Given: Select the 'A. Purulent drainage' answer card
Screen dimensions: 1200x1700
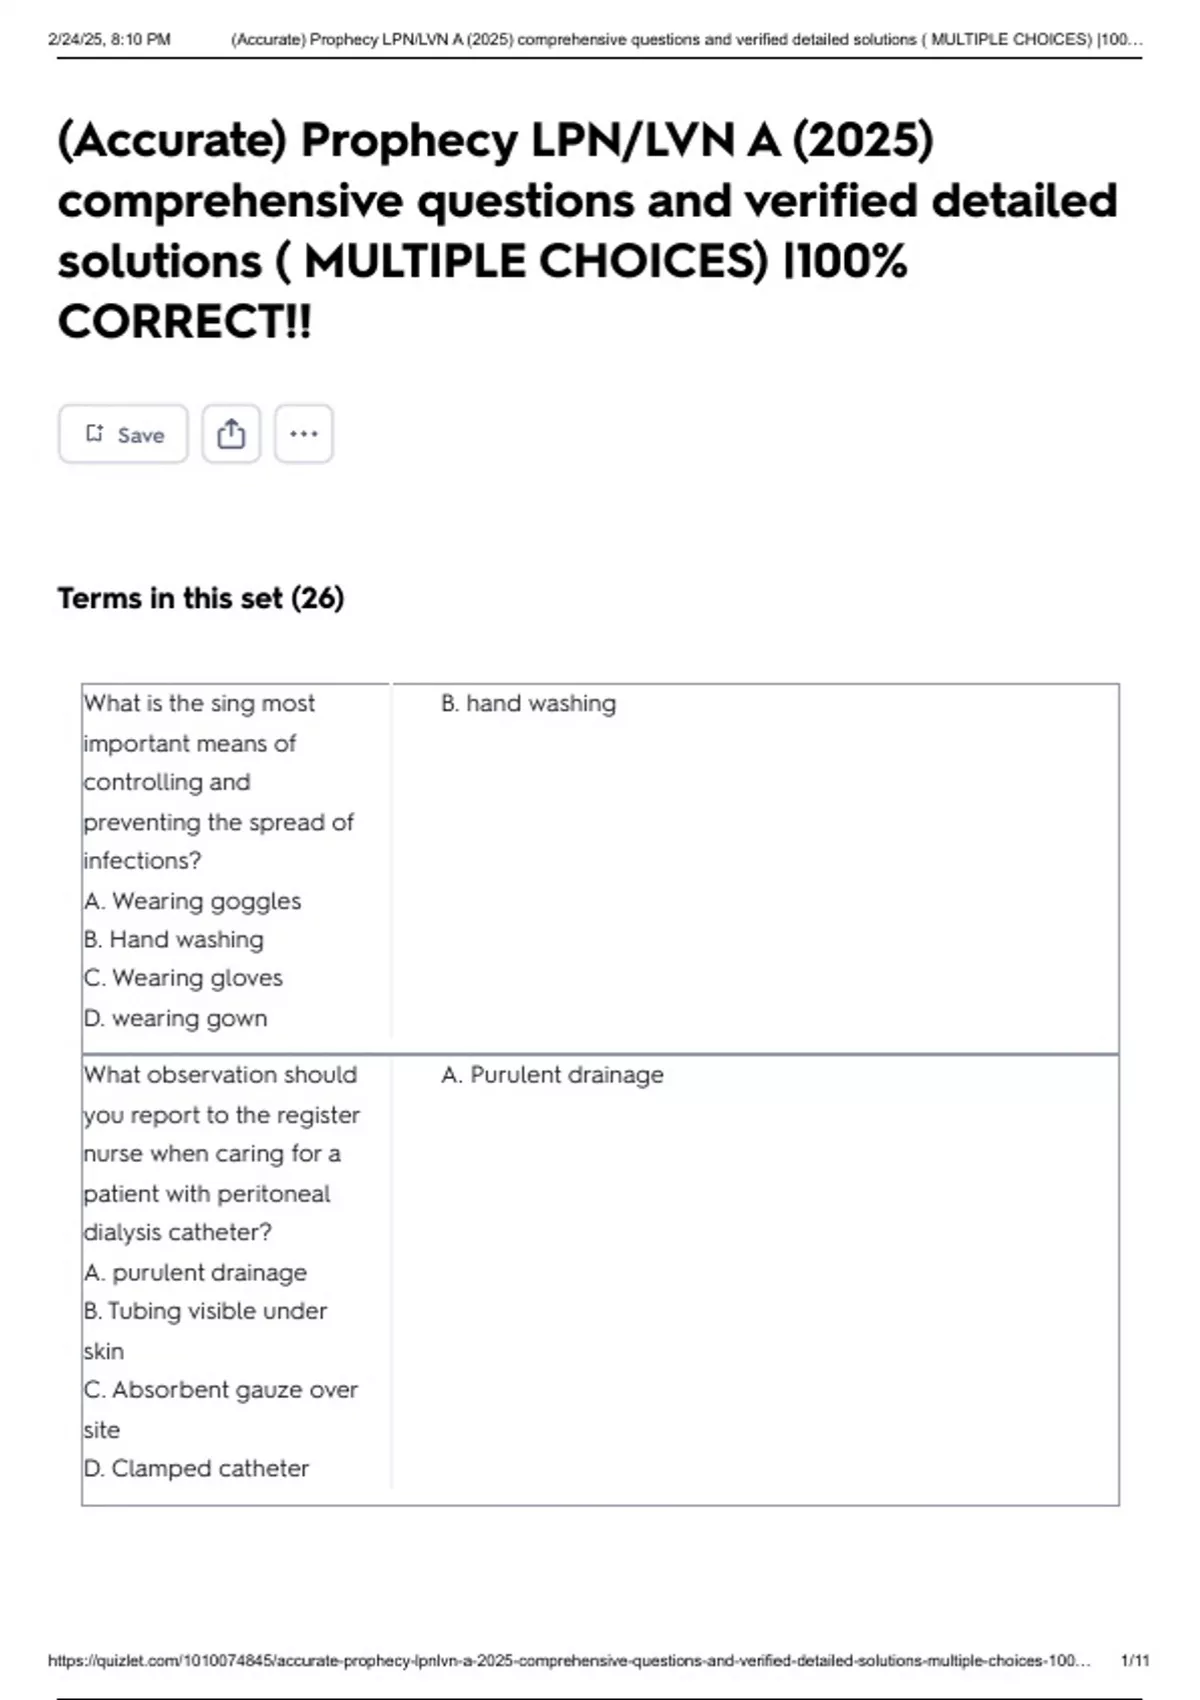Looking at the screenshot, I should 755,1280.
